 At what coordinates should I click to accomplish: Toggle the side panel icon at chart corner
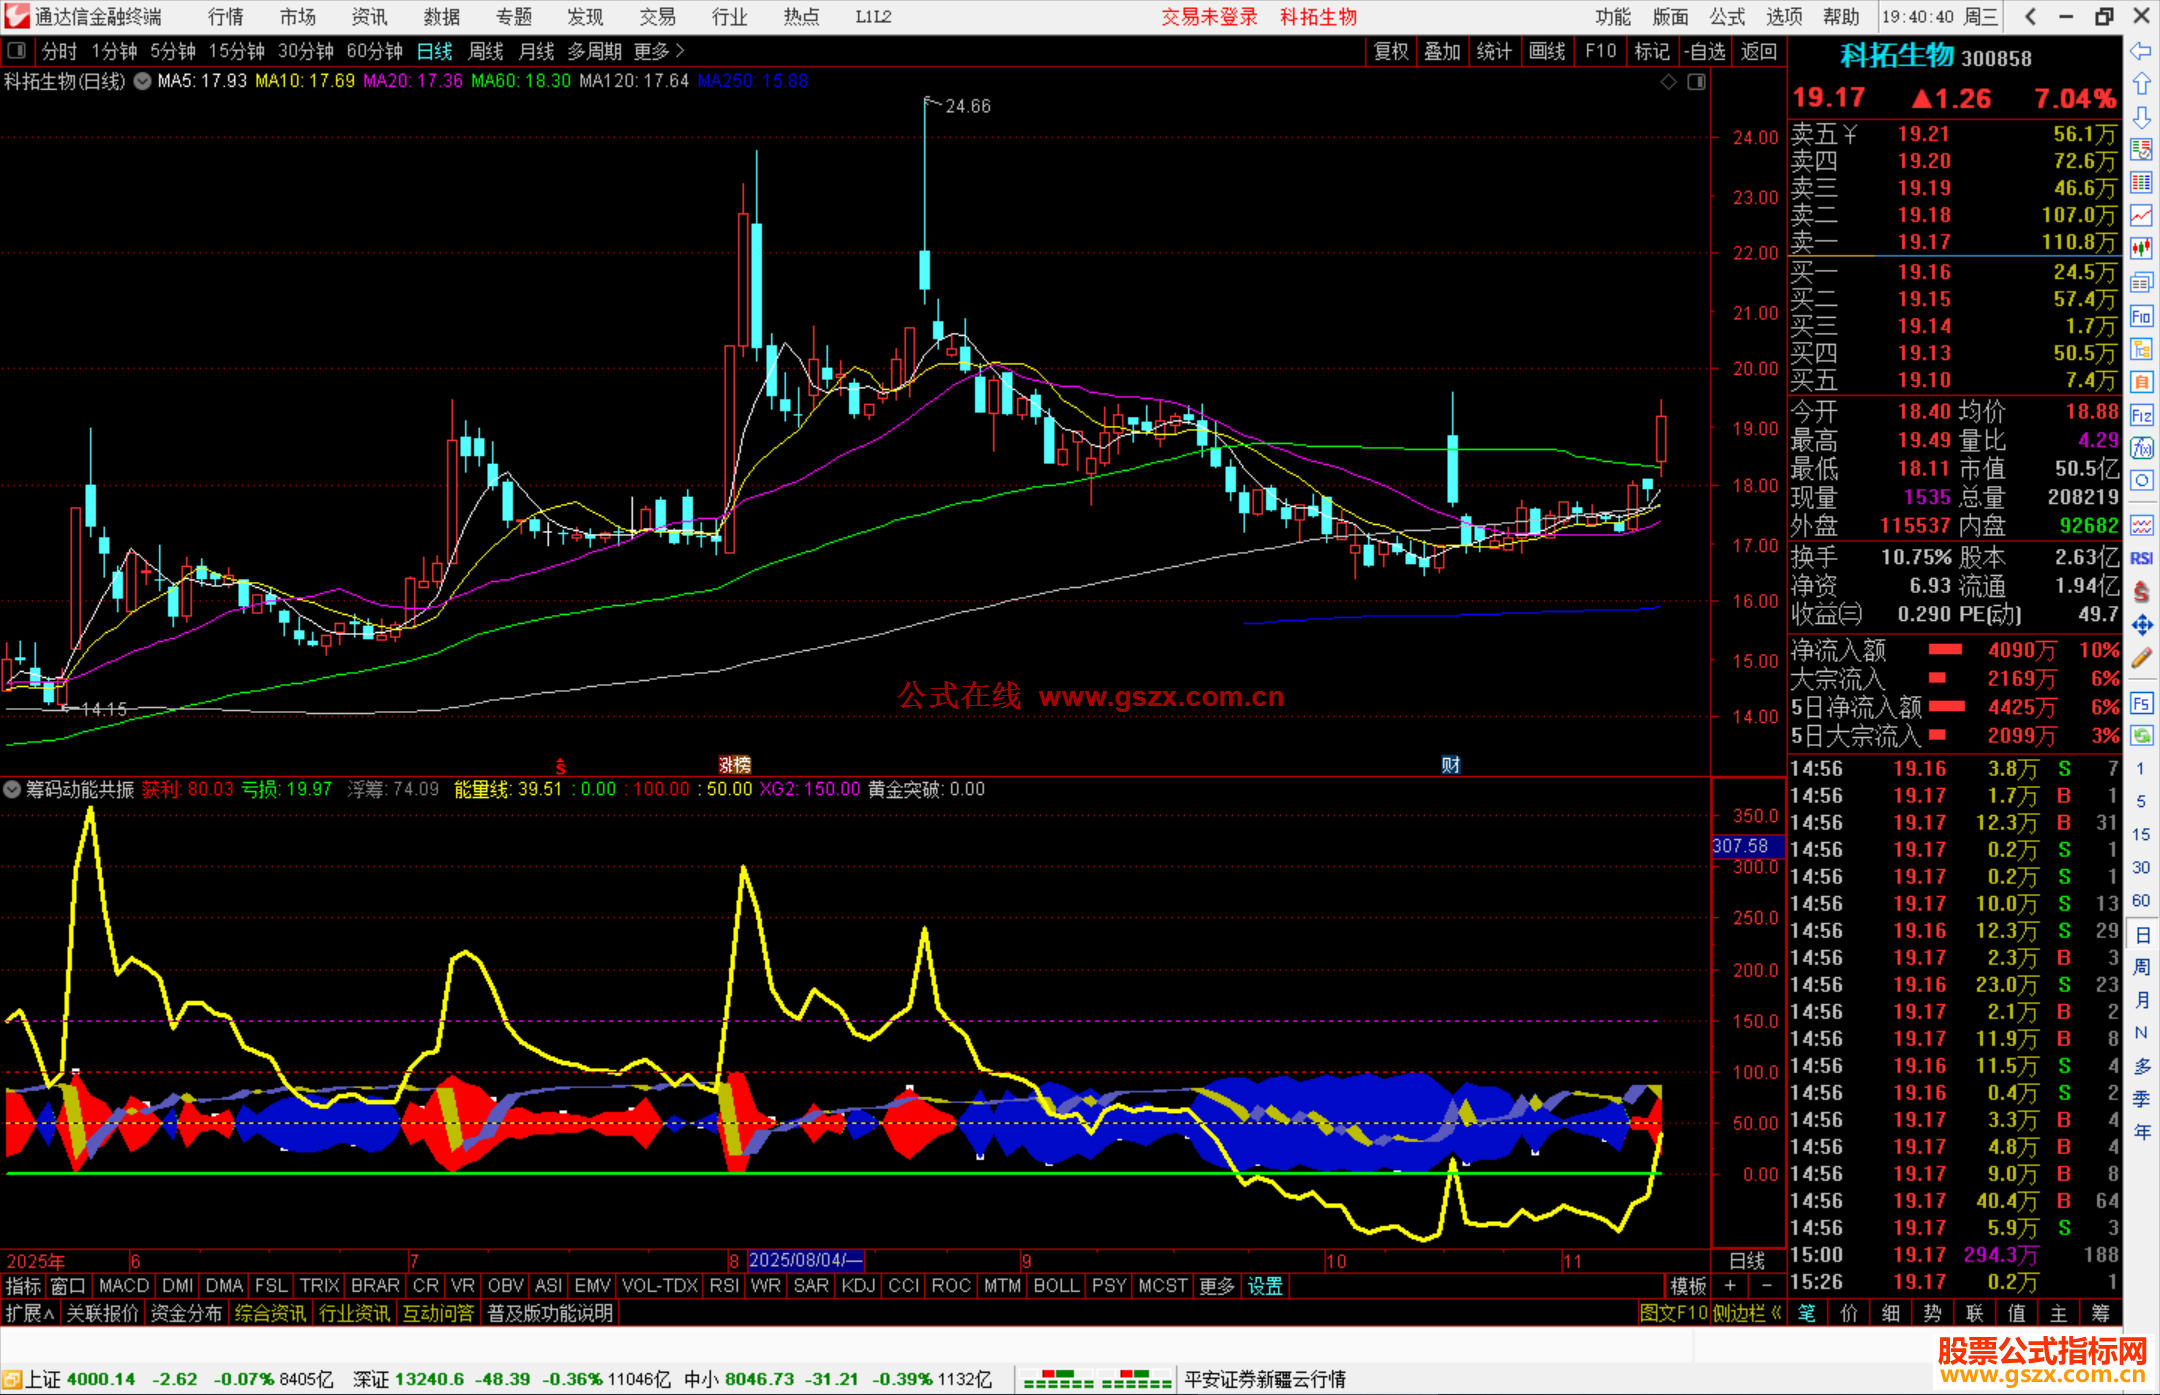point(1696,82)
